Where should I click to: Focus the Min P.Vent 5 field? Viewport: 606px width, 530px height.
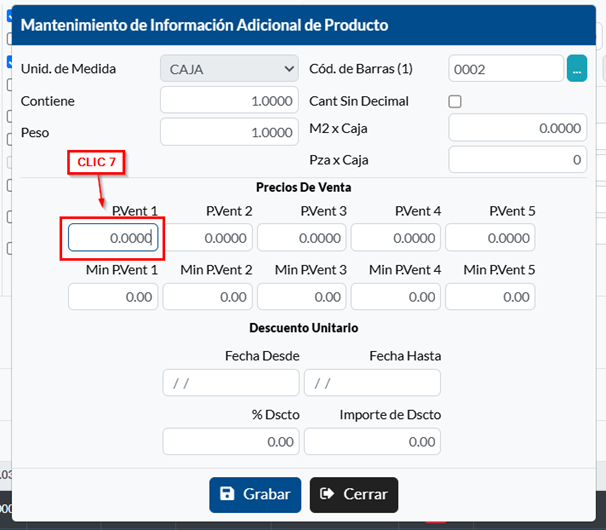tap(490, 297)
